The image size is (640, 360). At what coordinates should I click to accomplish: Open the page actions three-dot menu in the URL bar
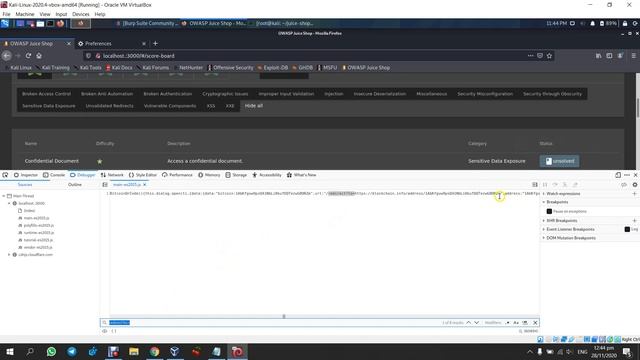click(530, 56)
